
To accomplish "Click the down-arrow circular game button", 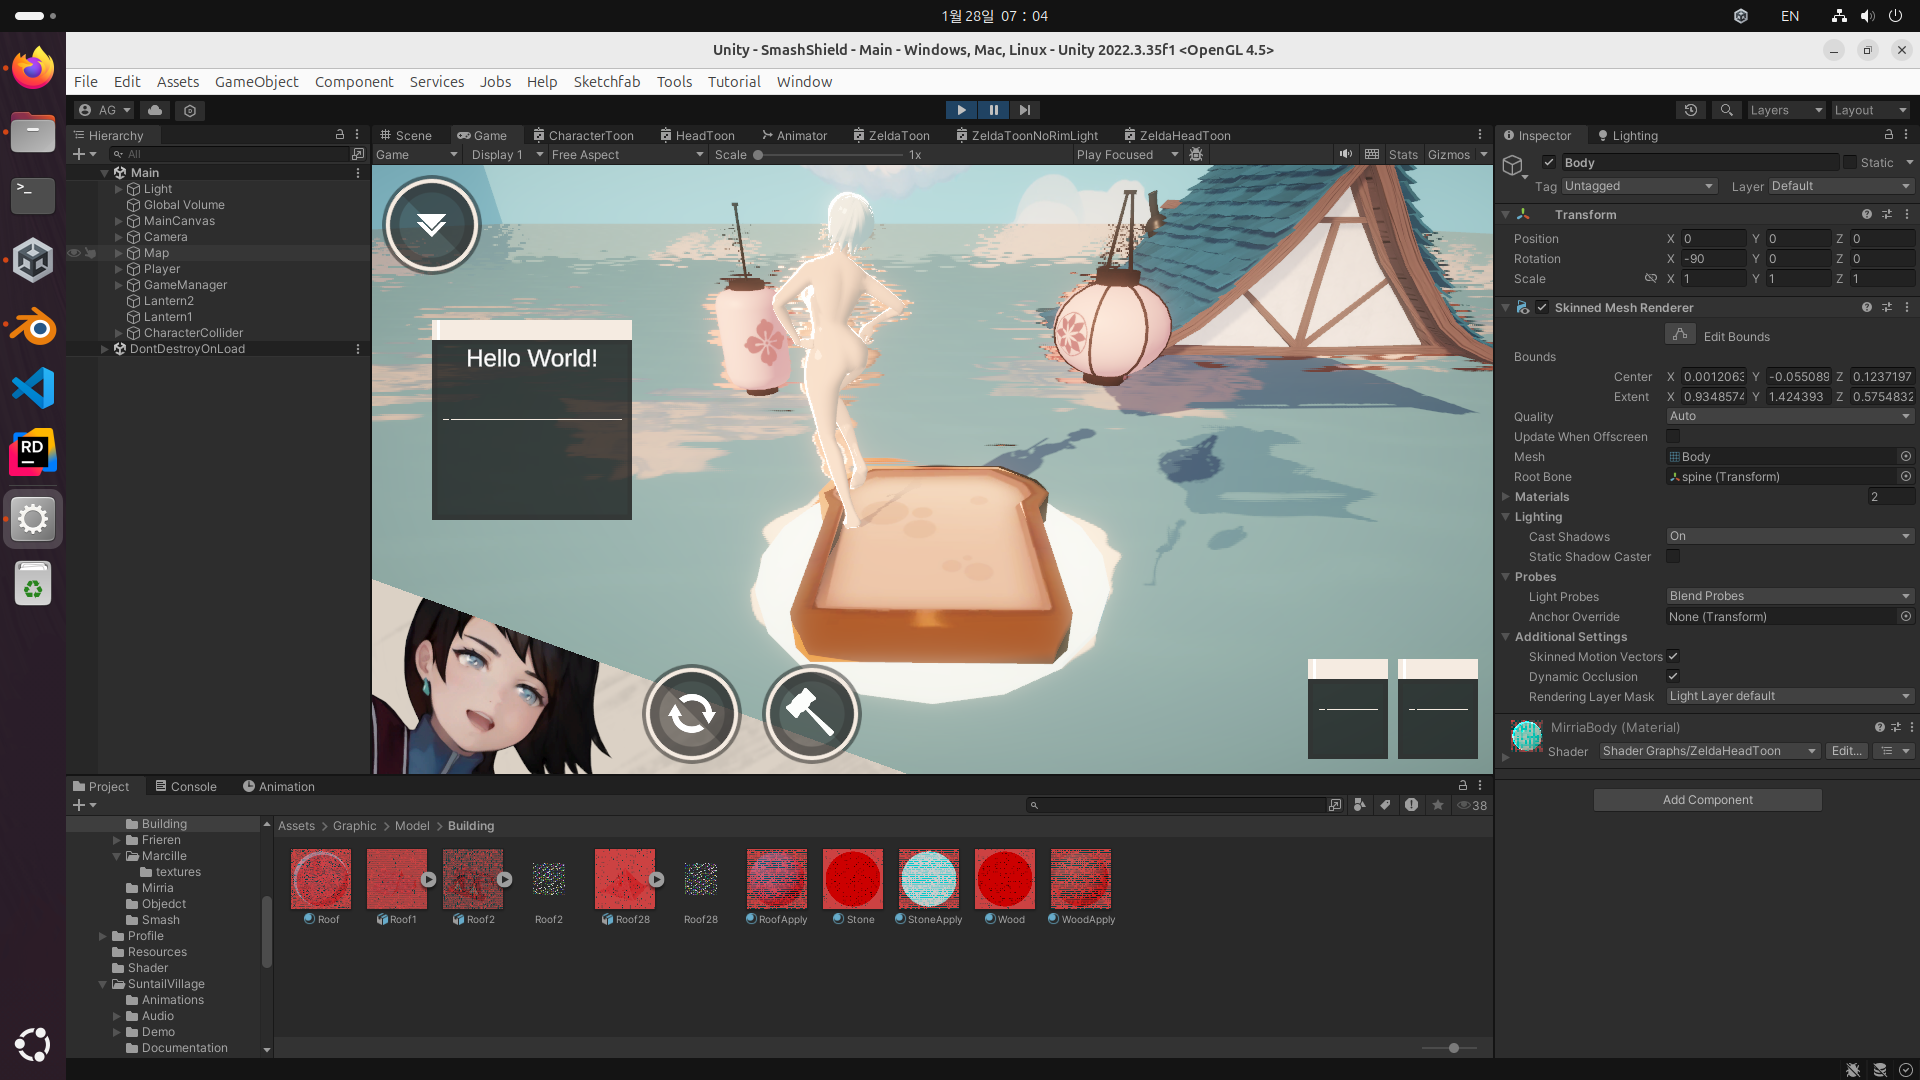I will pos(432,225).
